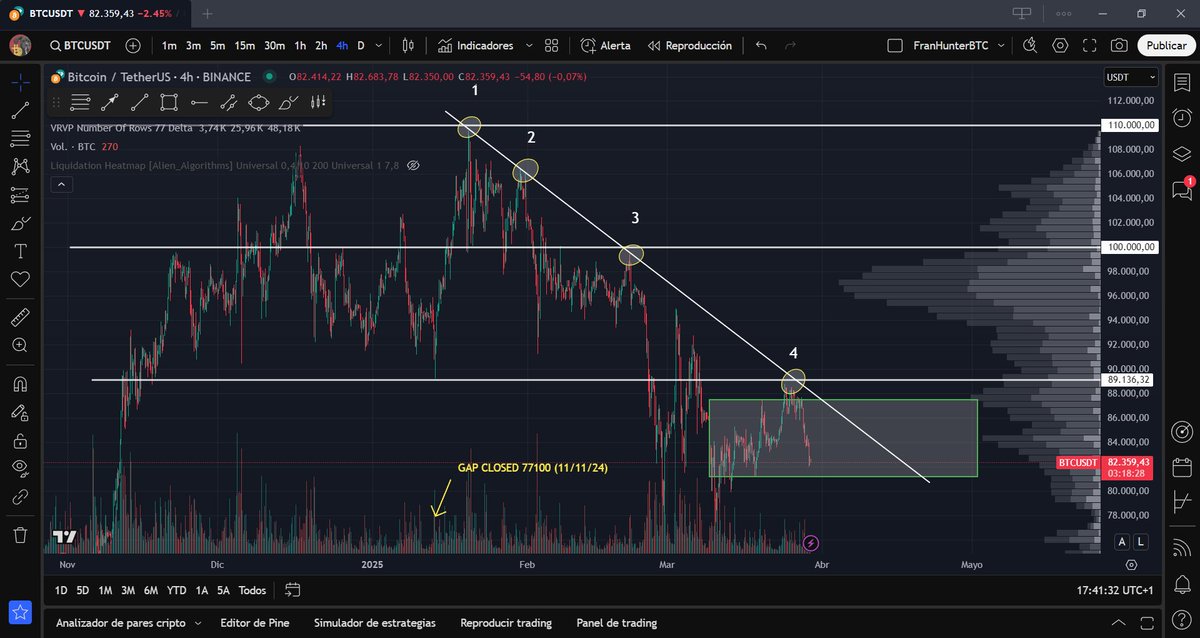Open Panel de trading tab
1200x638 pixels.
tap(616, 623)
